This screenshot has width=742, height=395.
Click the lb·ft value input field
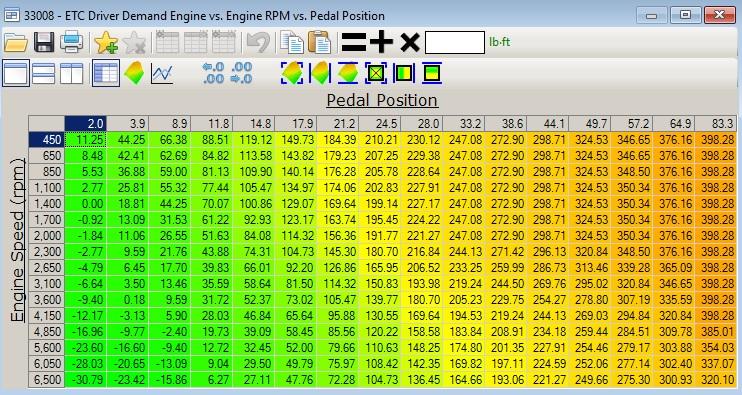pos(455,43)
